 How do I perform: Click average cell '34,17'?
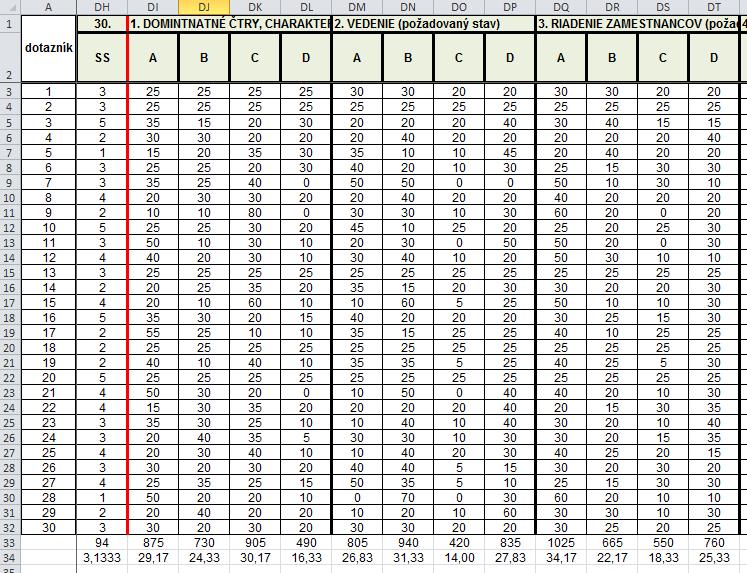point(561,558)
